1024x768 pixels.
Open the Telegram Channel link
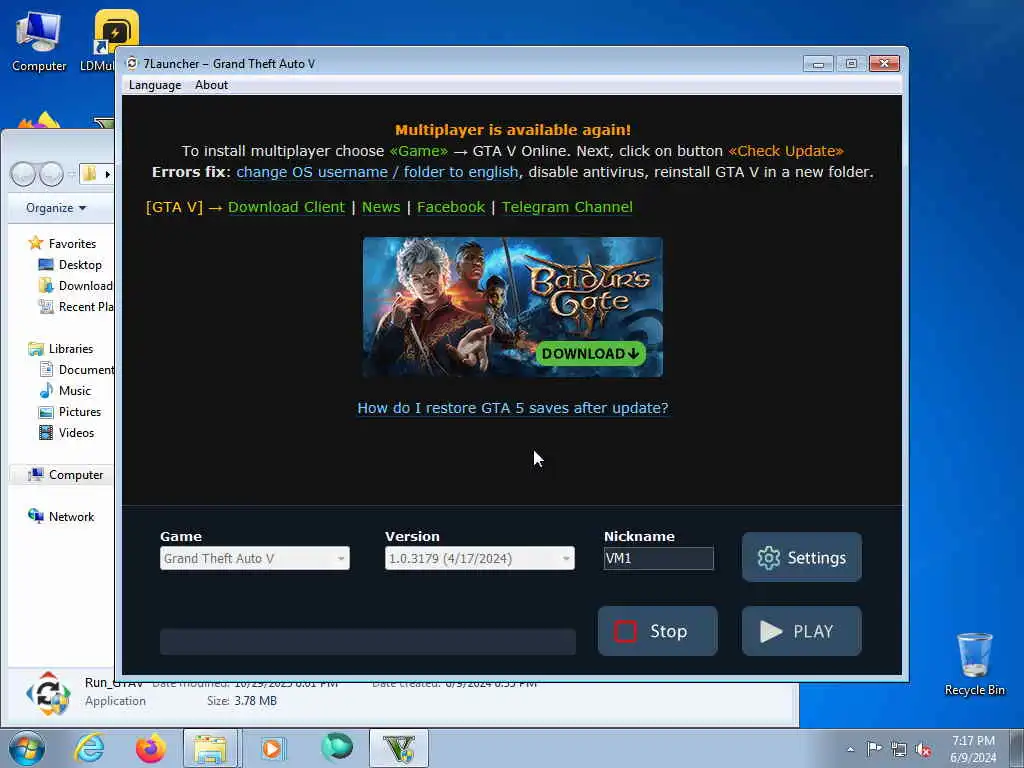coord(567,207)
